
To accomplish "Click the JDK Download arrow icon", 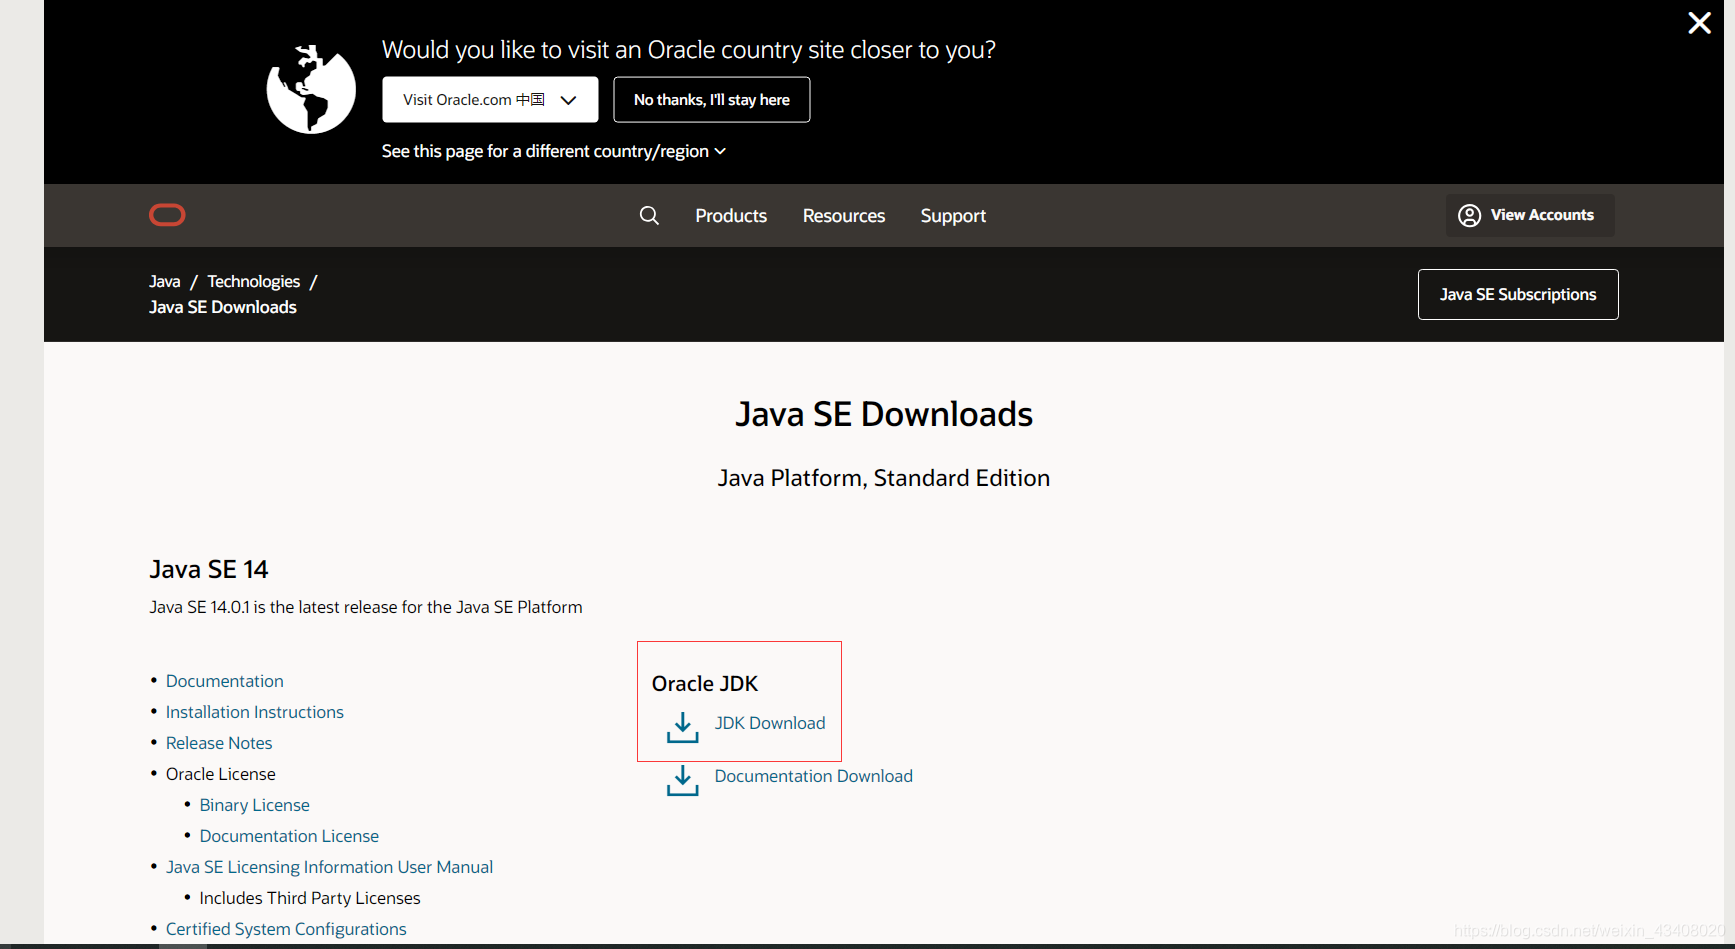I will pyautogui.click(x=683, y=727).
